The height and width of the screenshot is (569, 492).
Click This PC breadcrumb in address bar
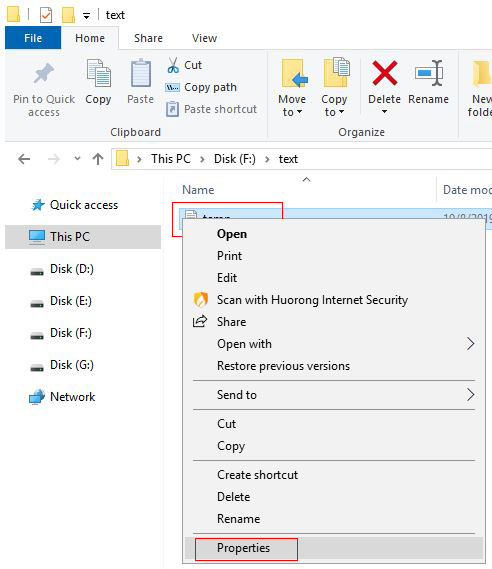[171, 159]
